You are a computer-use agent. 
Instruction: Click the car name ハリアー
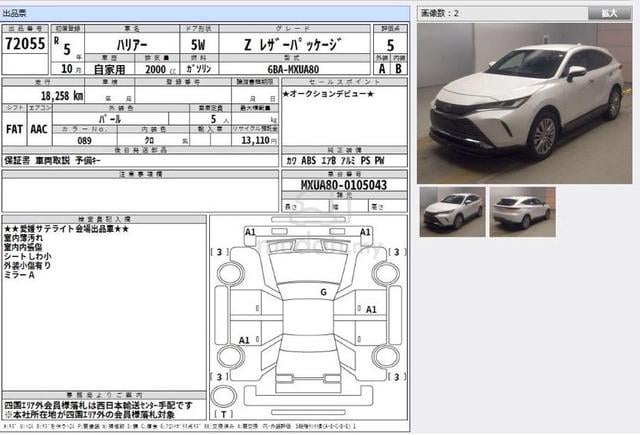pos(132,44)
